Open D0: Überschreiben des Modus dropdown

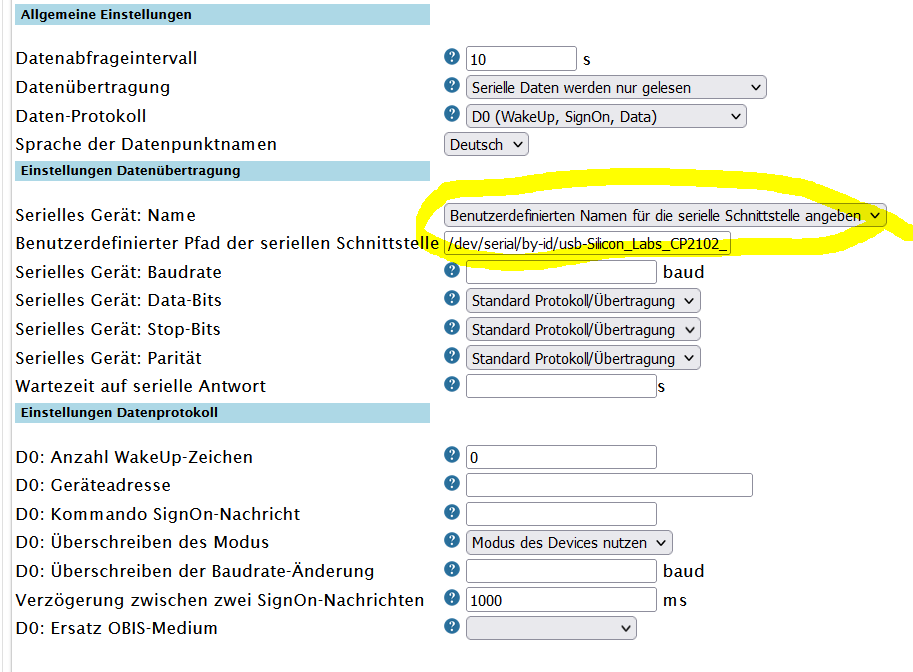[569, 543]
